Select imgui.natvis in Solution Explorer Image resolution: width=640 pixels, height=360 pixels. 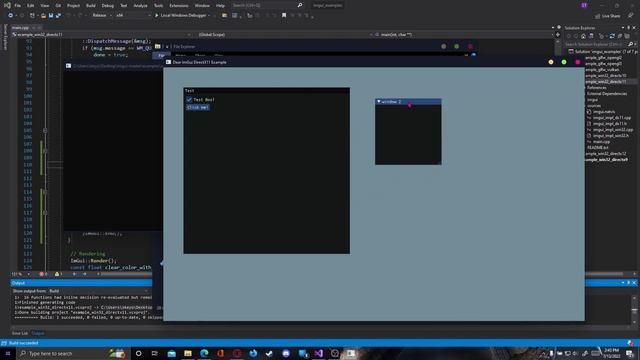click(x=604, y=111)
